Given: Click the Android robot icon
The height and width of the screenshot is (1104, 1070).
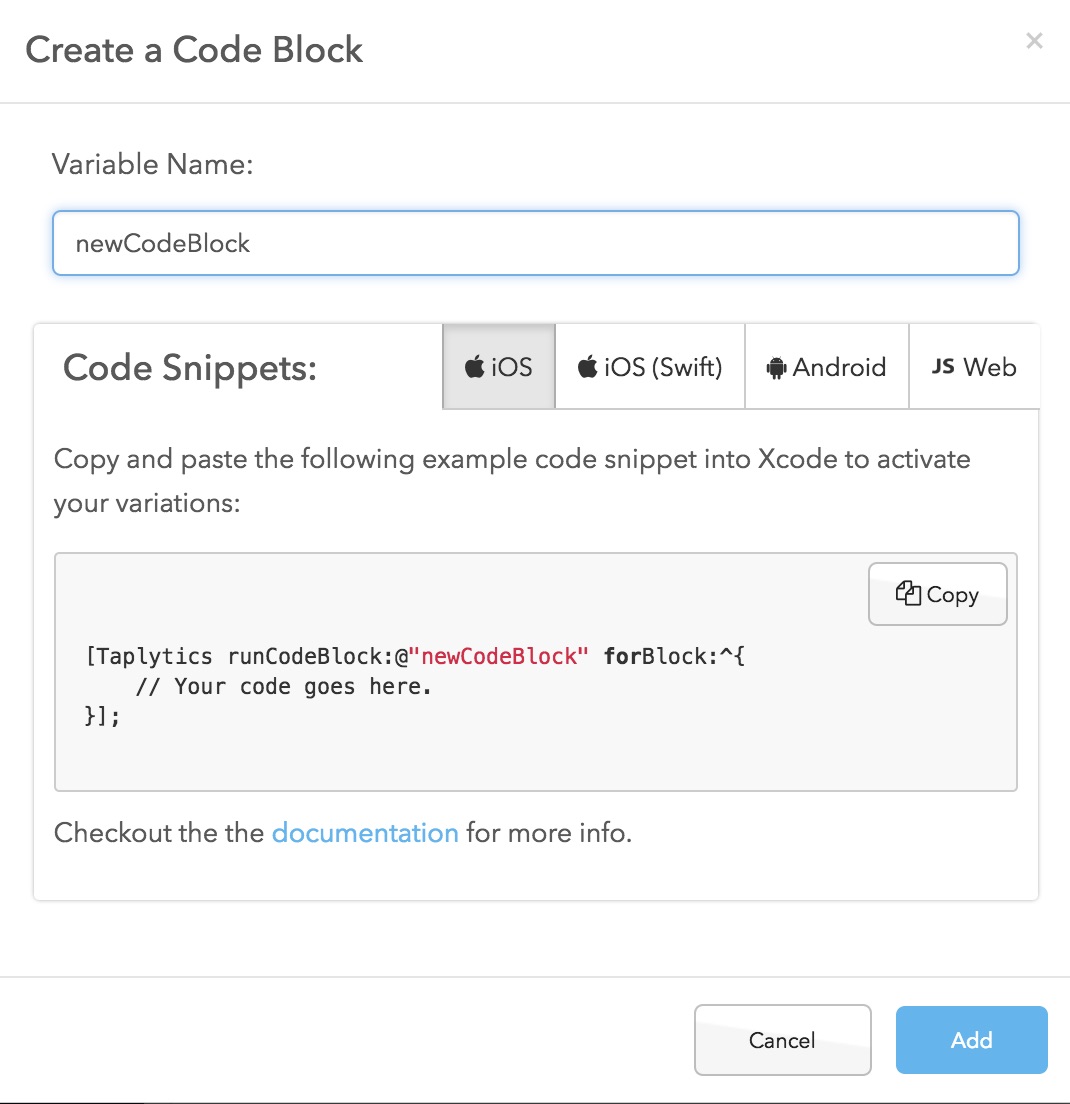Looking at the screenshot, I should [x=776, y=368].
